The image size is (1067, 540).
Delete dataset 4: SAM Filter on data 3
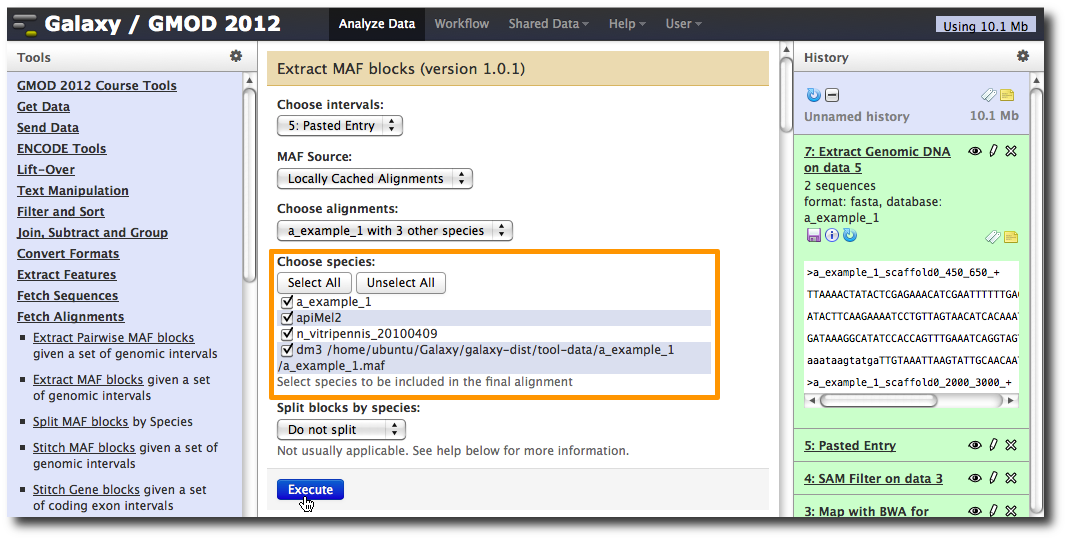tap(1011, 478)
